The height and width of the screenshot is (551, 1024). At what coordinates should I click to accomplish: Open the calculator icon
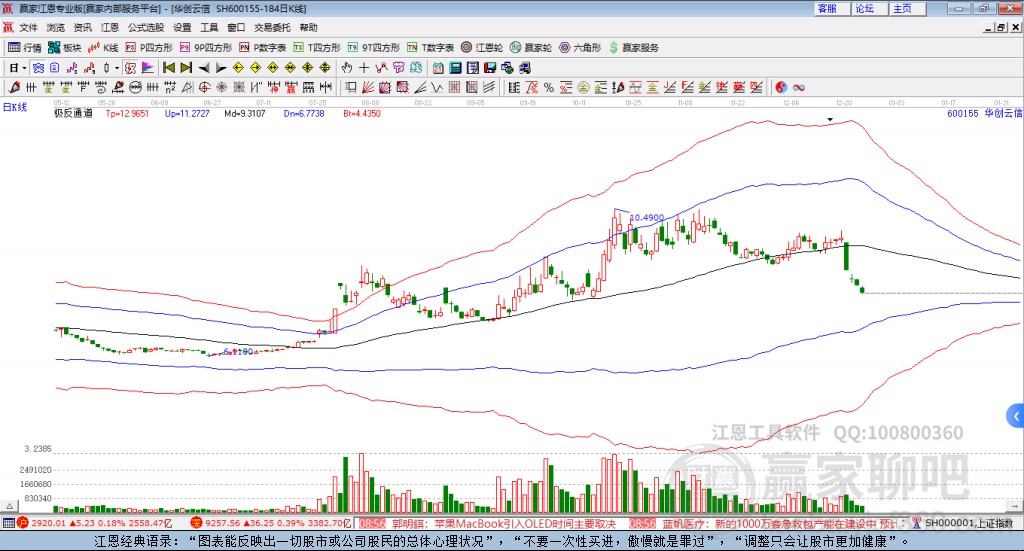[455, 68]
